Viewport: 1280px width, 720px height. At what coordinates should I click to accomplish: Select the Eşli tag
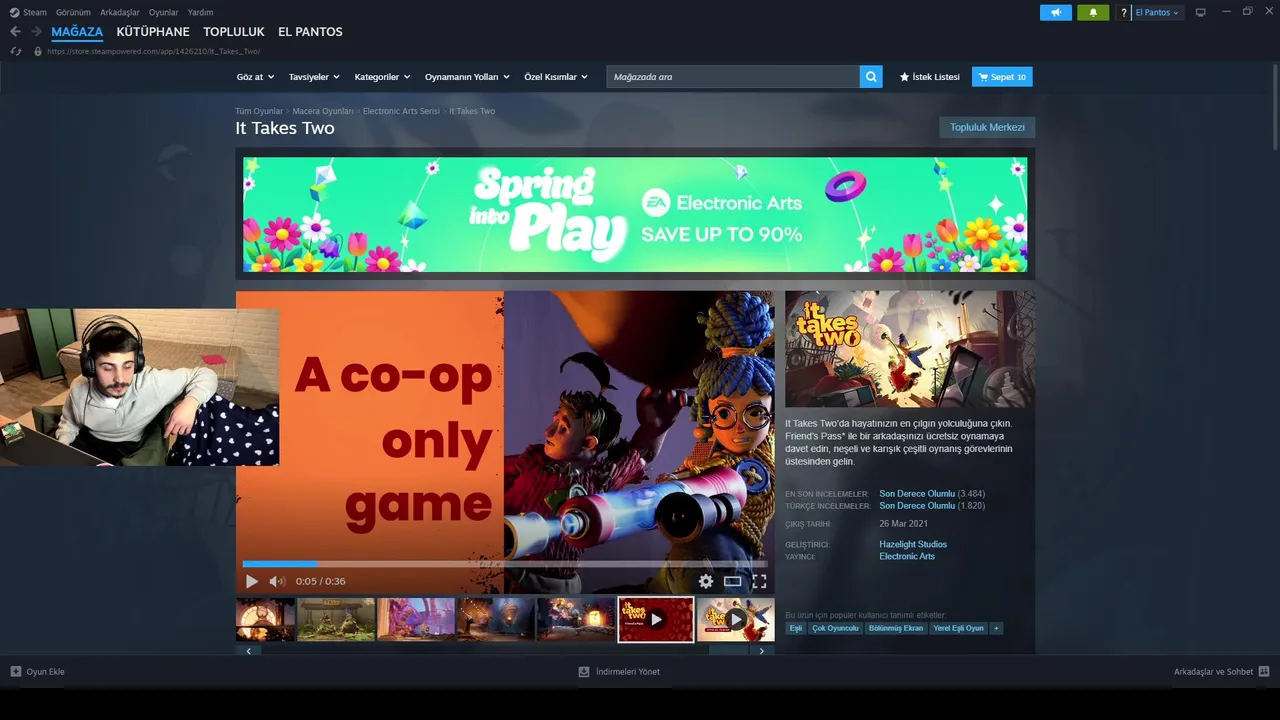796,628
